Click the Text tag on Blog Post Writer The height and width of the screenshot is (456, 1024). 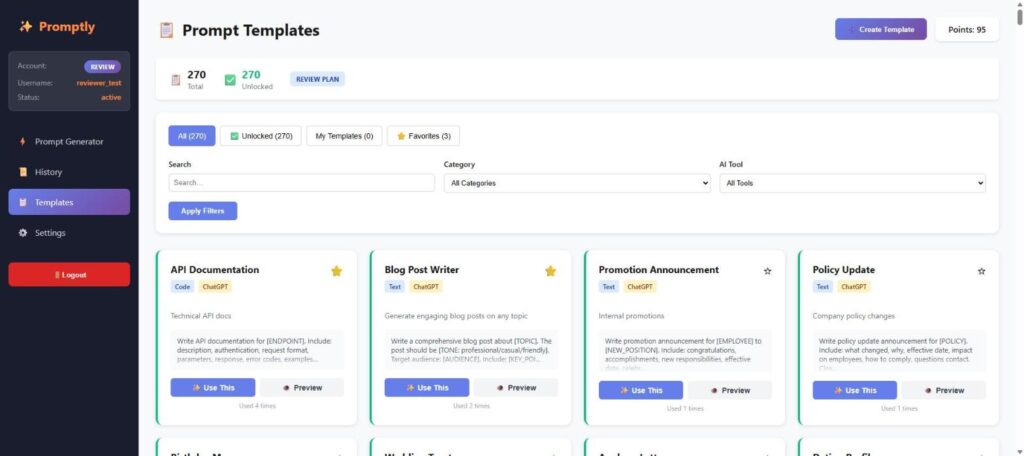click(395, 287)
